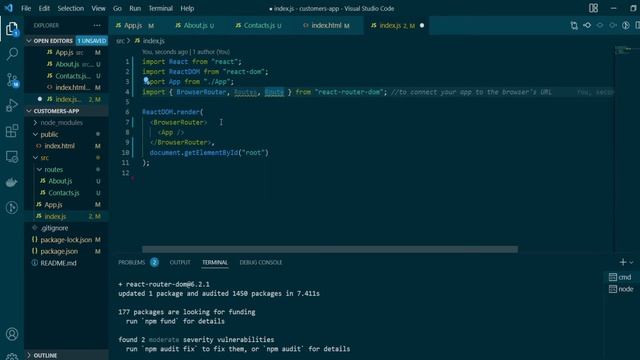The height and width of the screenshot is (360, 640).
Task: Collapse the Open Editors section
Action: tap(29, 41)
